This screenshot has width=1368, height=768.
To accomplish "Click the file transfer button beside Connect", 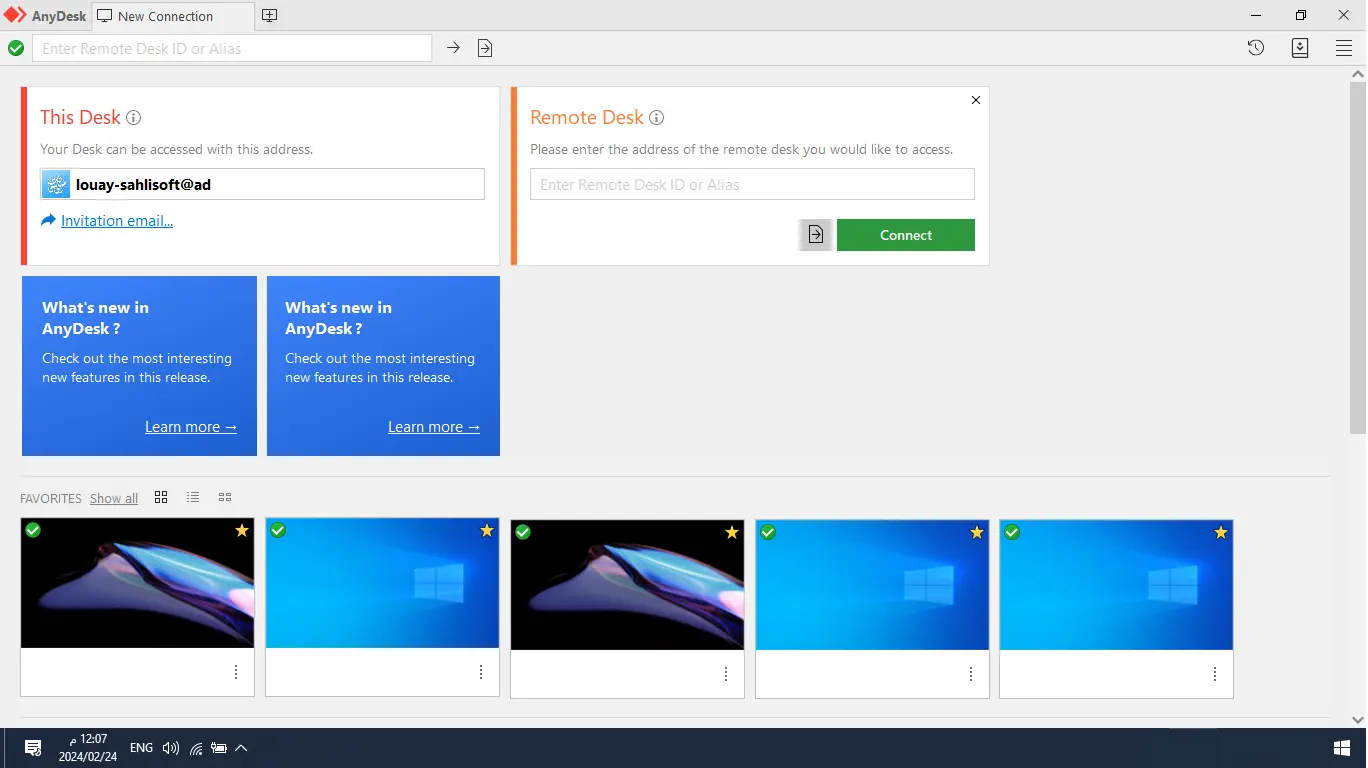I will coord(816,235).
